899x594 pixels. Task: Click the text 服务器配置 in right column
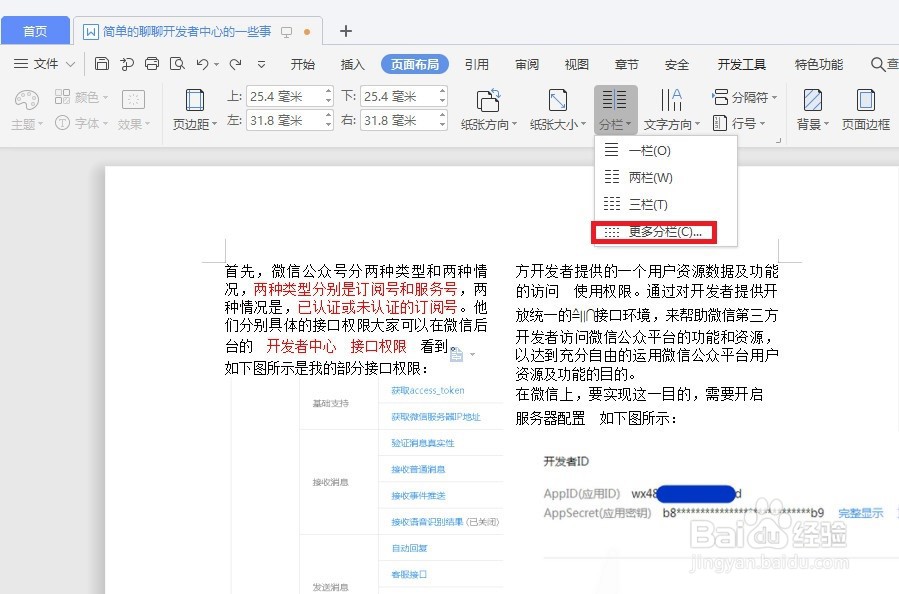pos(550,419)
